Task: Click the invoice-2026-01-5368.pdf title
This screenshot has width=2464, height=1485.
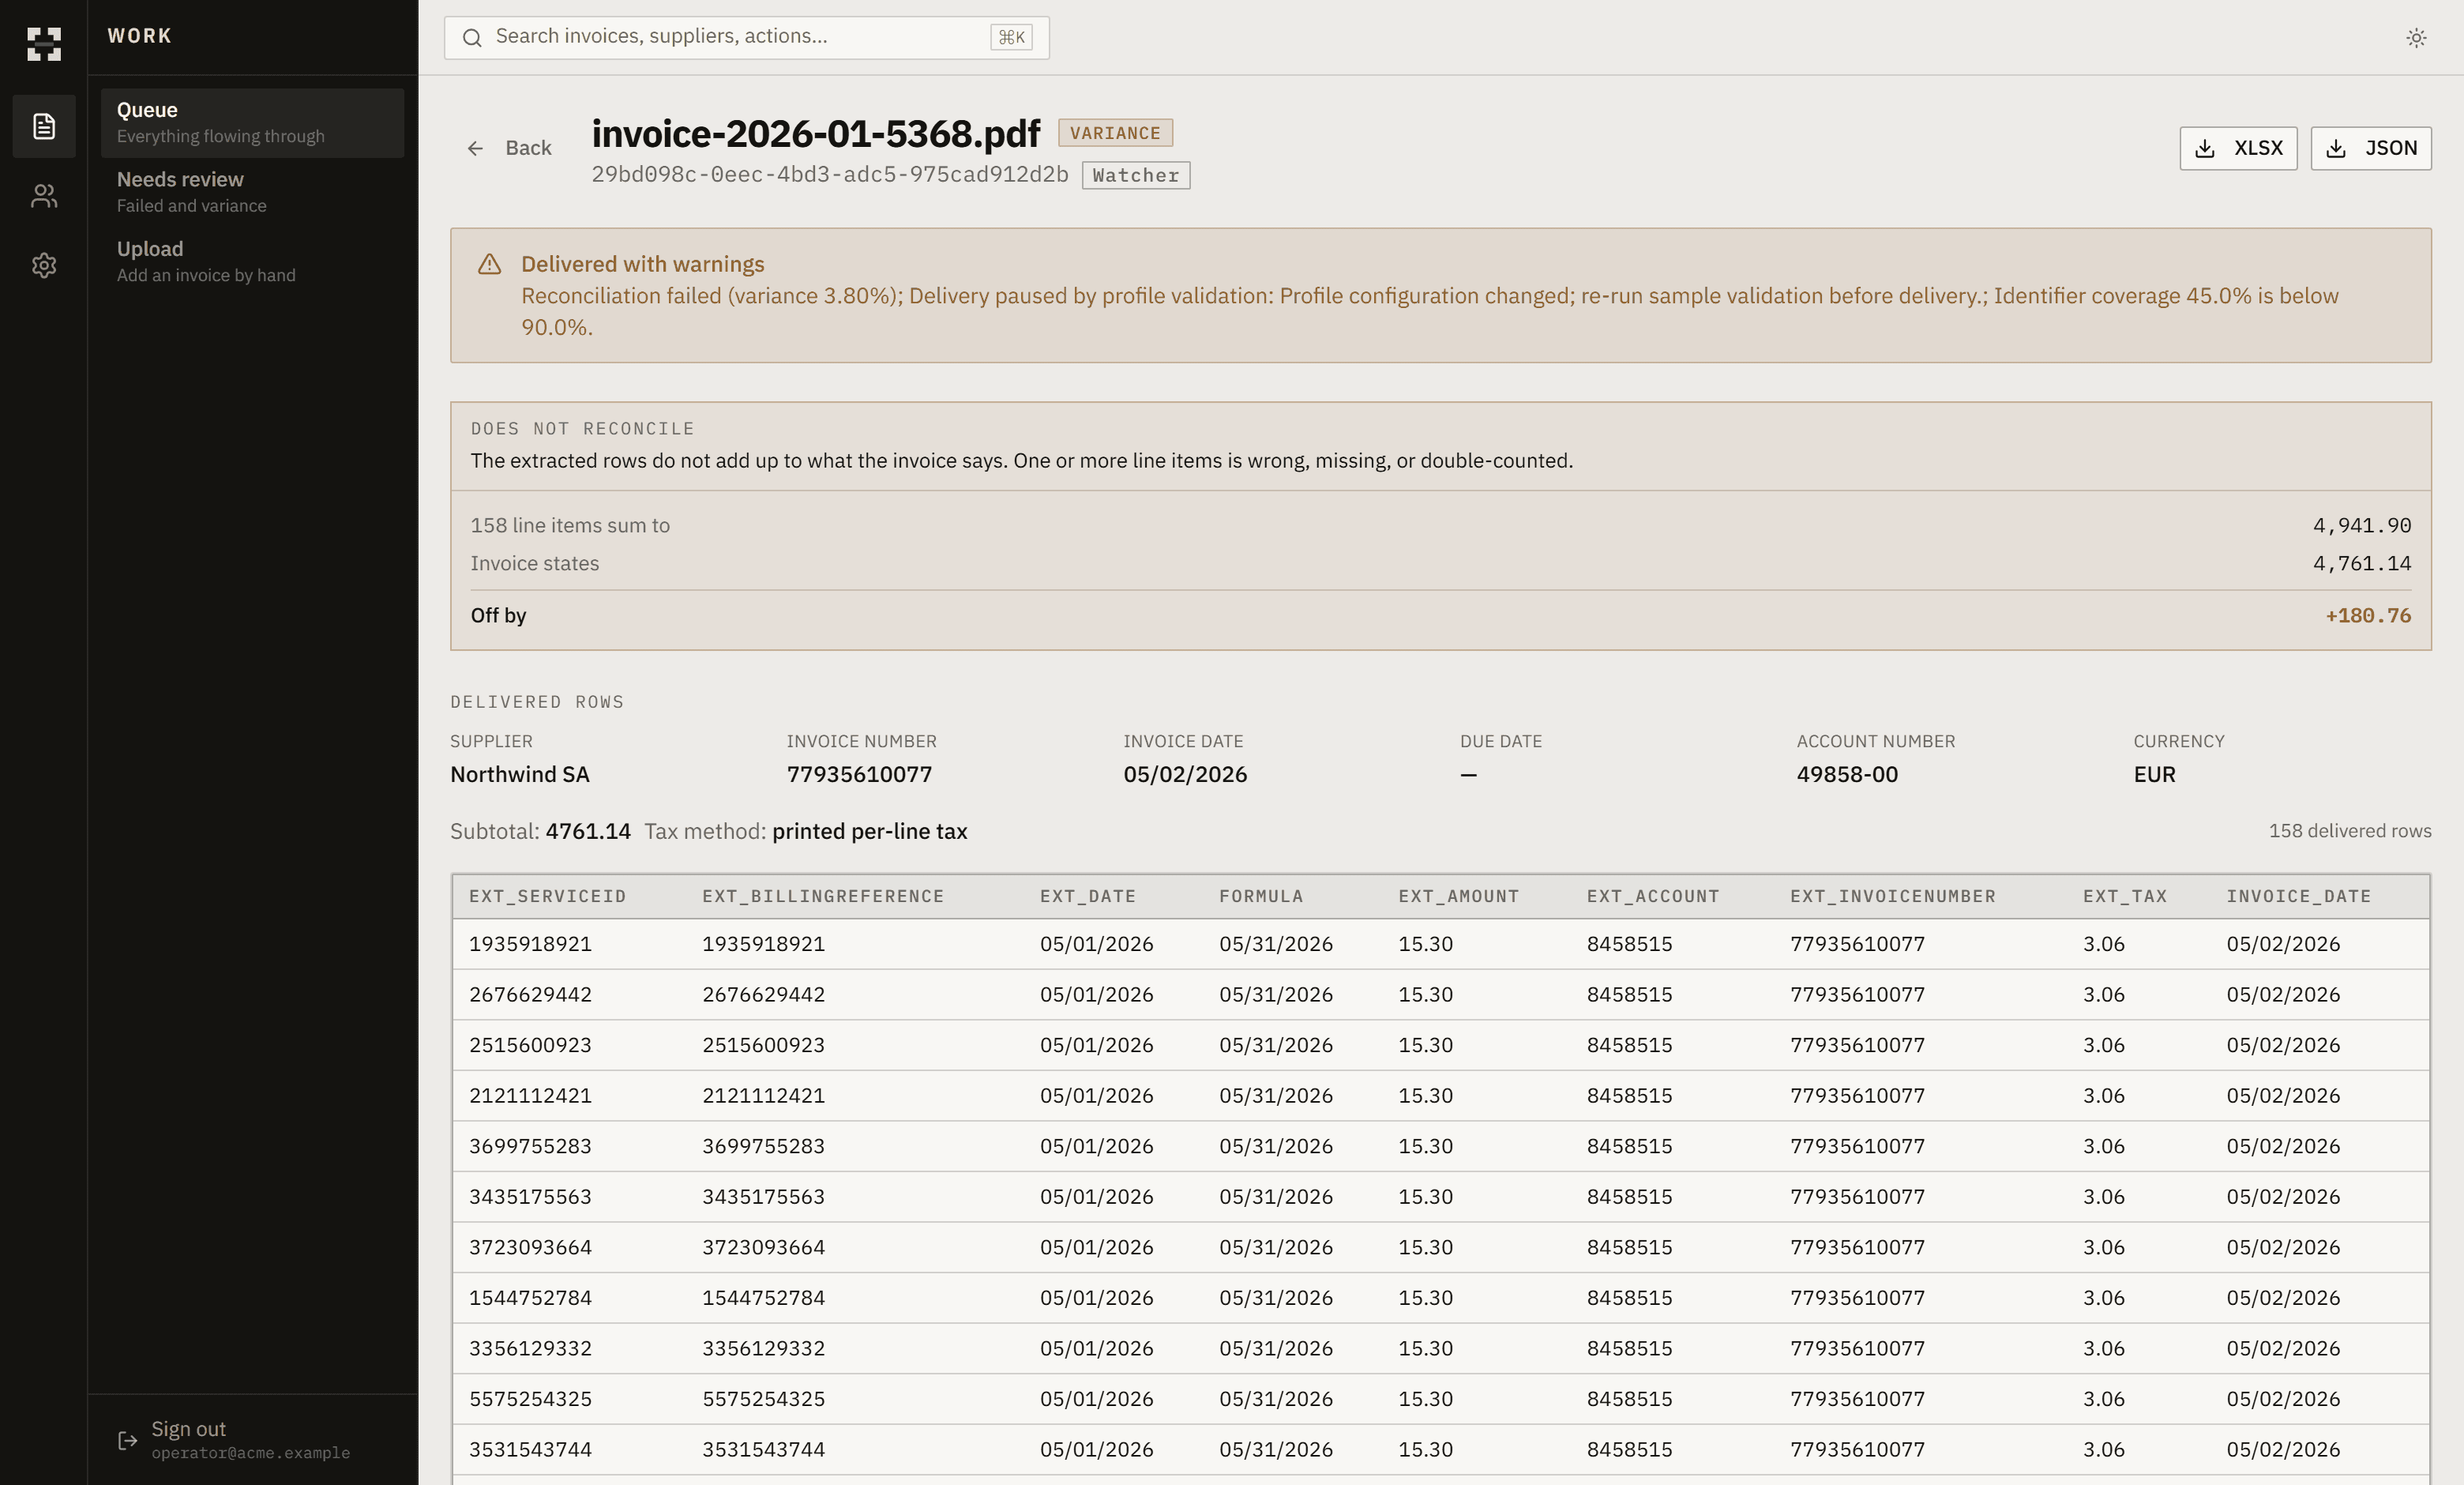Action: click(816, 134)
